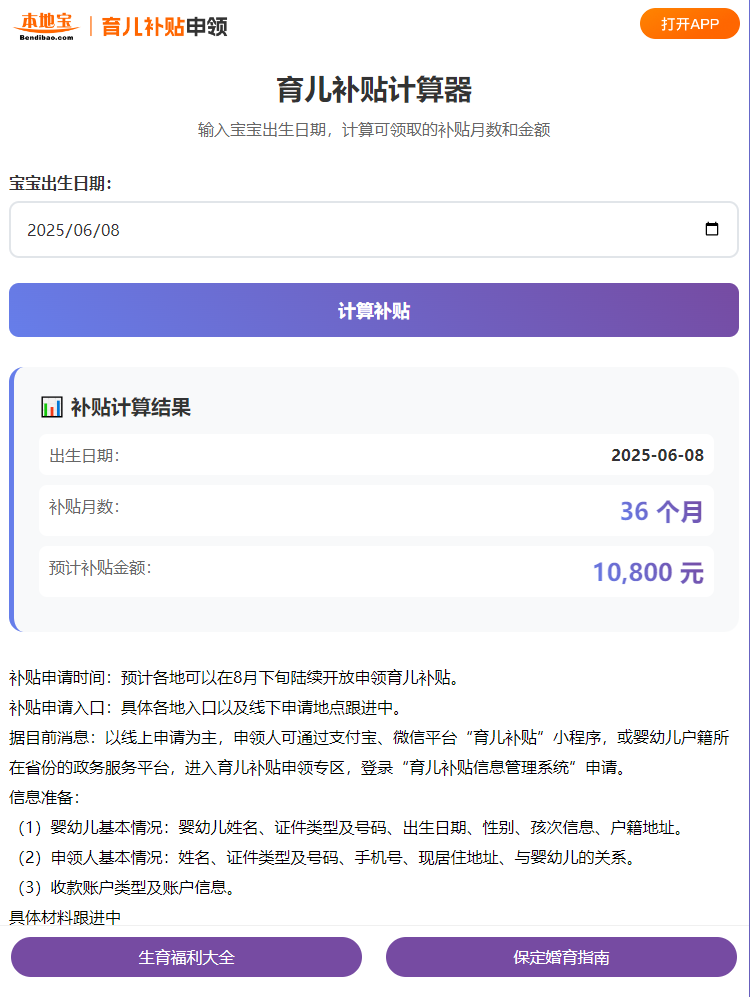750x997 pixels.
Task: Click the 补贴月数 label
Action: pyautogui.click(x=84, y=507)
